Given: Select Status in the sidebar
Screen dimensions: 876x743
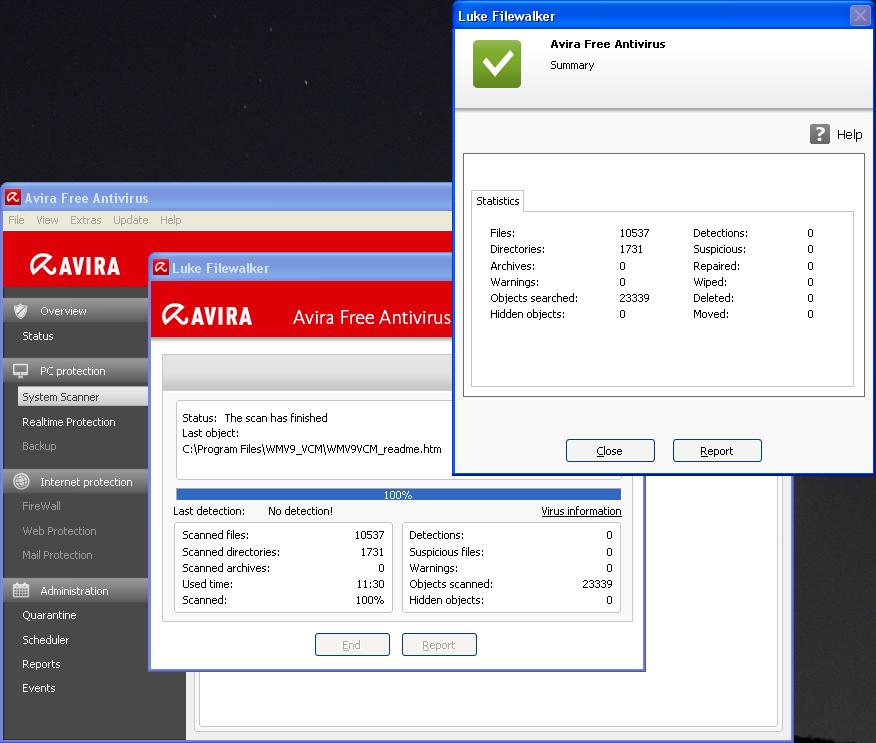Looking at the screenshot, I should pos(38,336).
